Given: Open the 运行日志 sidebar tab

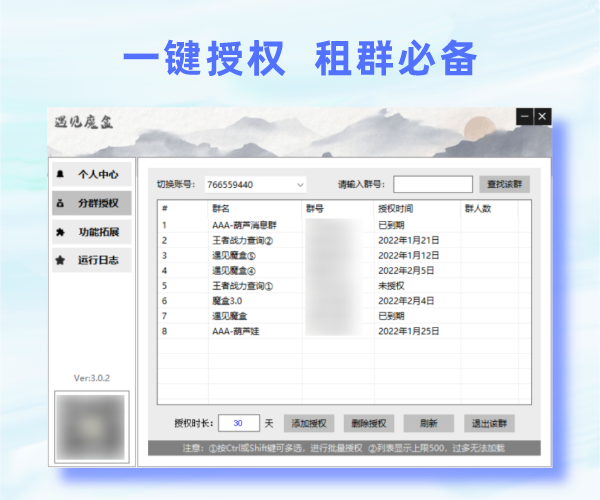Looking at the screenshot, I should (92, 260).
